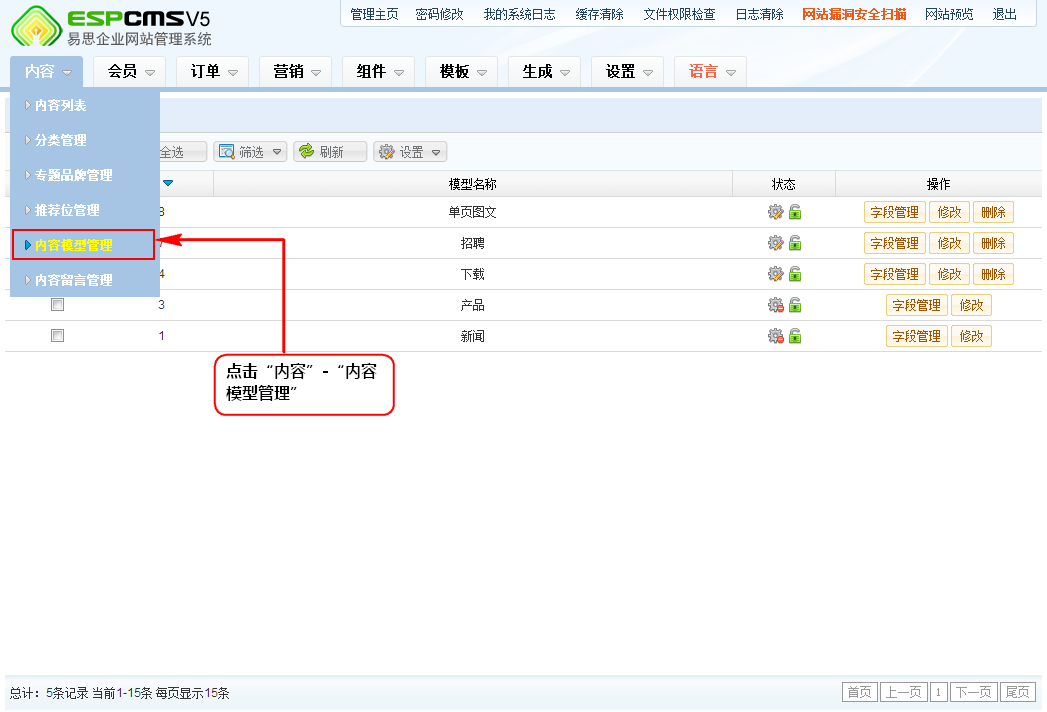Click gear status icon in 新闻 row
Screen dimensions: 1047x712
point(775,336)
